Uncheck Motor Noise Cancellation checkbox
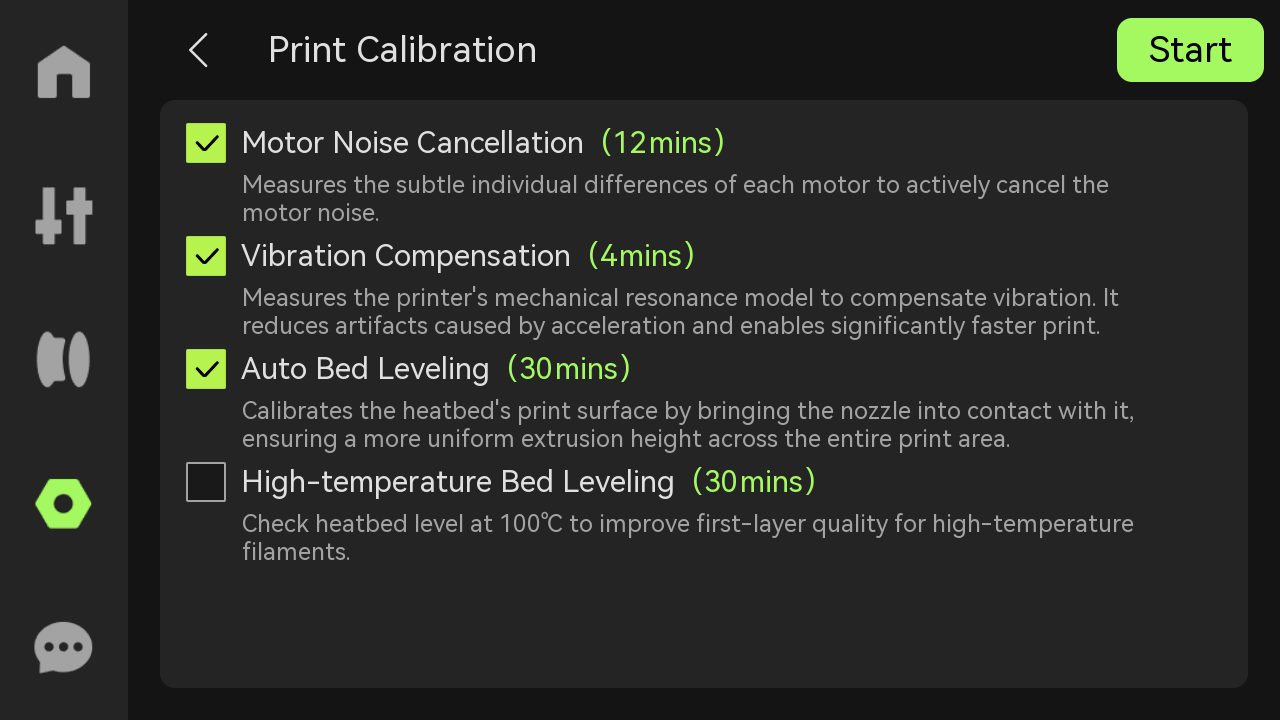The image size is (1280, 720). (206, 143)
